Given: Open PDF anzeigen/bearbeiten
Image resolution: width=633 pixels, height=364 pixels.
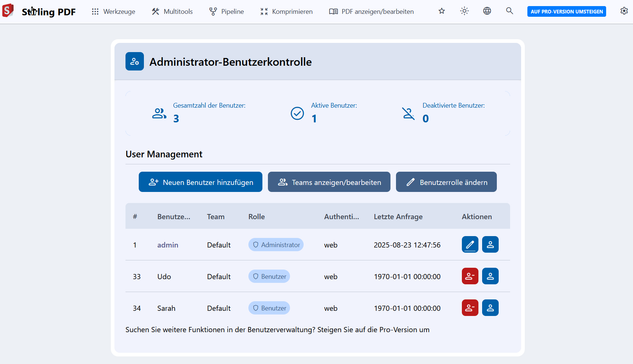Looking at the screenshot, I should (371, 12).
